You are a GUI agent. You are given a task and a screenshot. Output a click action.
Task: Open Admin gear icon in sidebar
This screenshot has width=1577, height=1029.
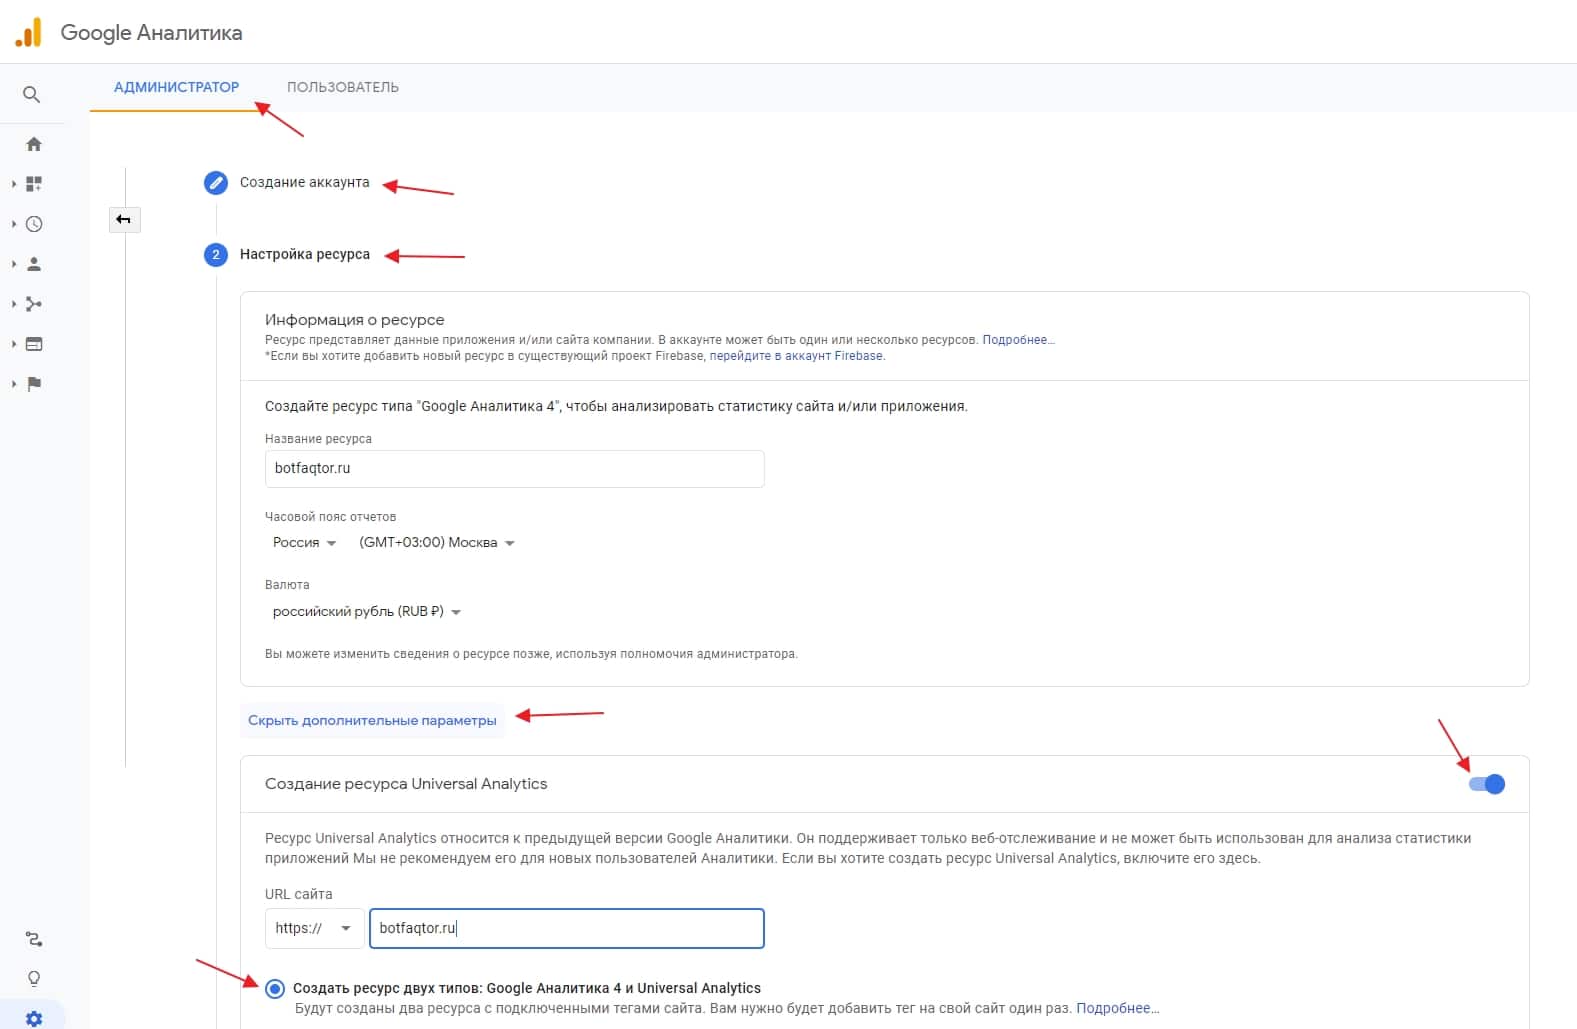coord(34,1018)
